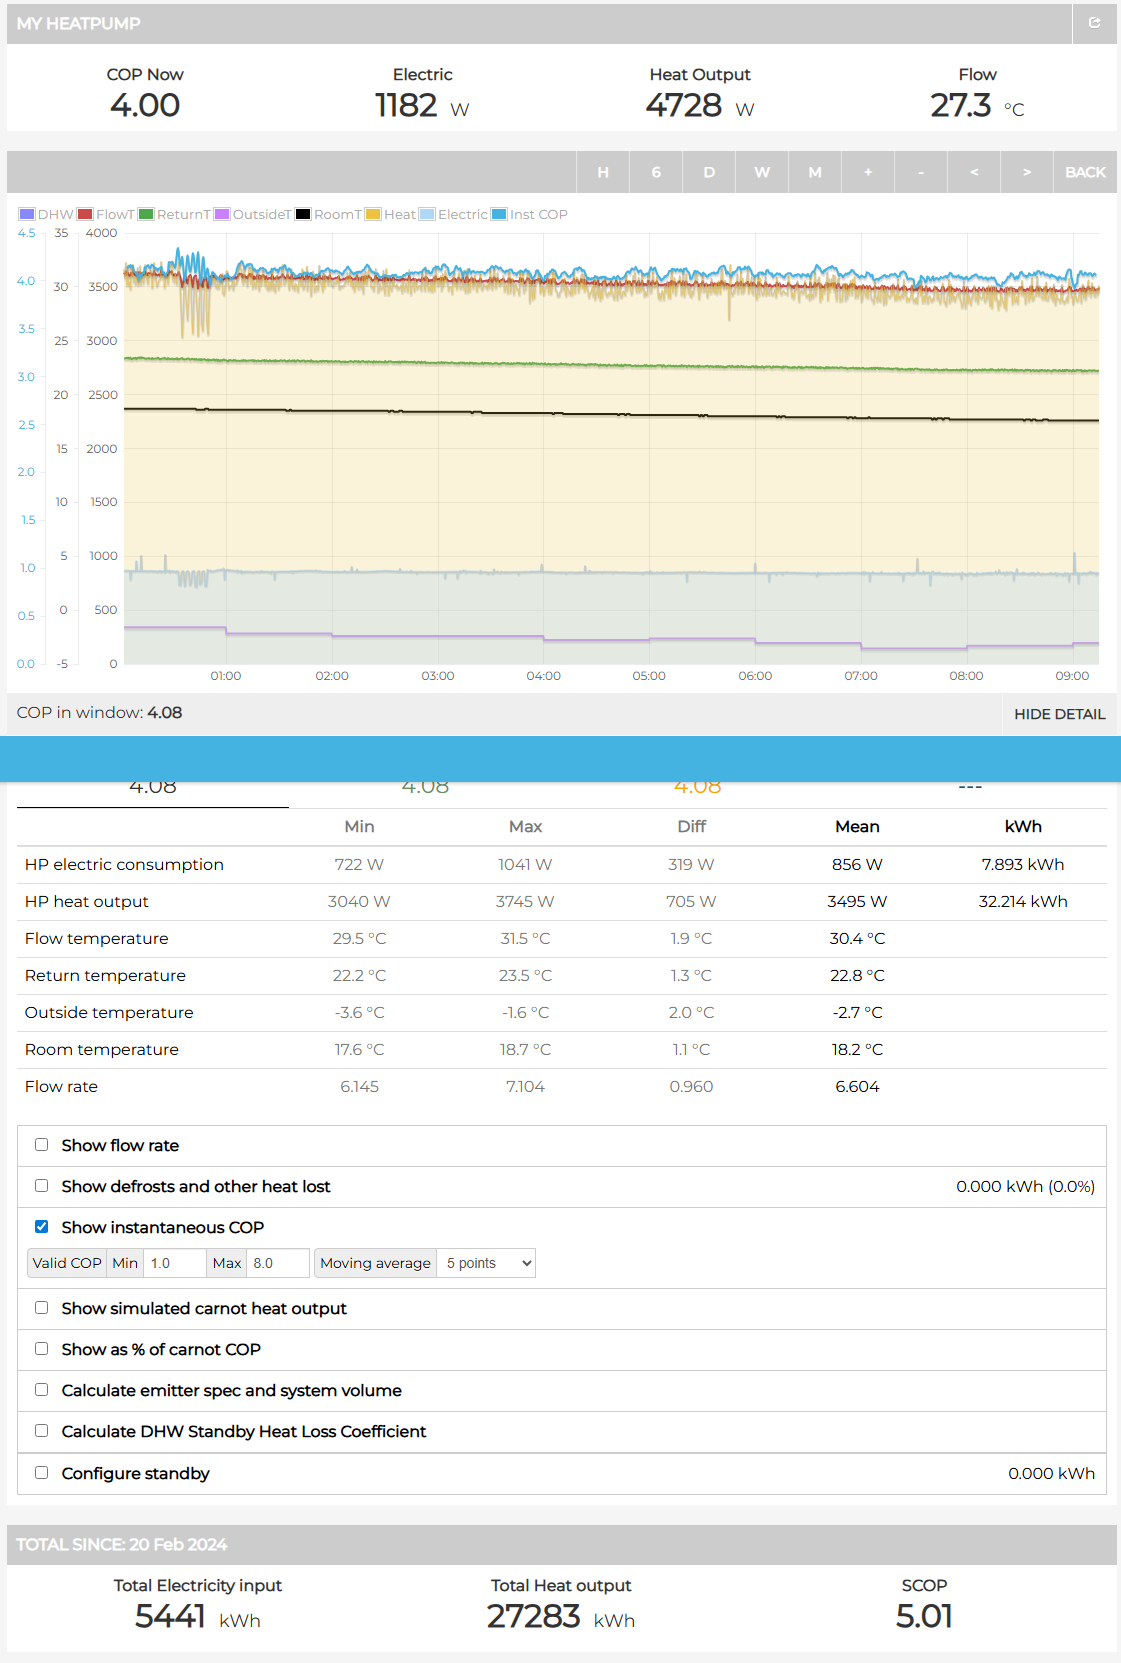Click HIDE DETAIL to collapse stats
Viewport: 1121px width, 1663px height.
point(1059,714)
